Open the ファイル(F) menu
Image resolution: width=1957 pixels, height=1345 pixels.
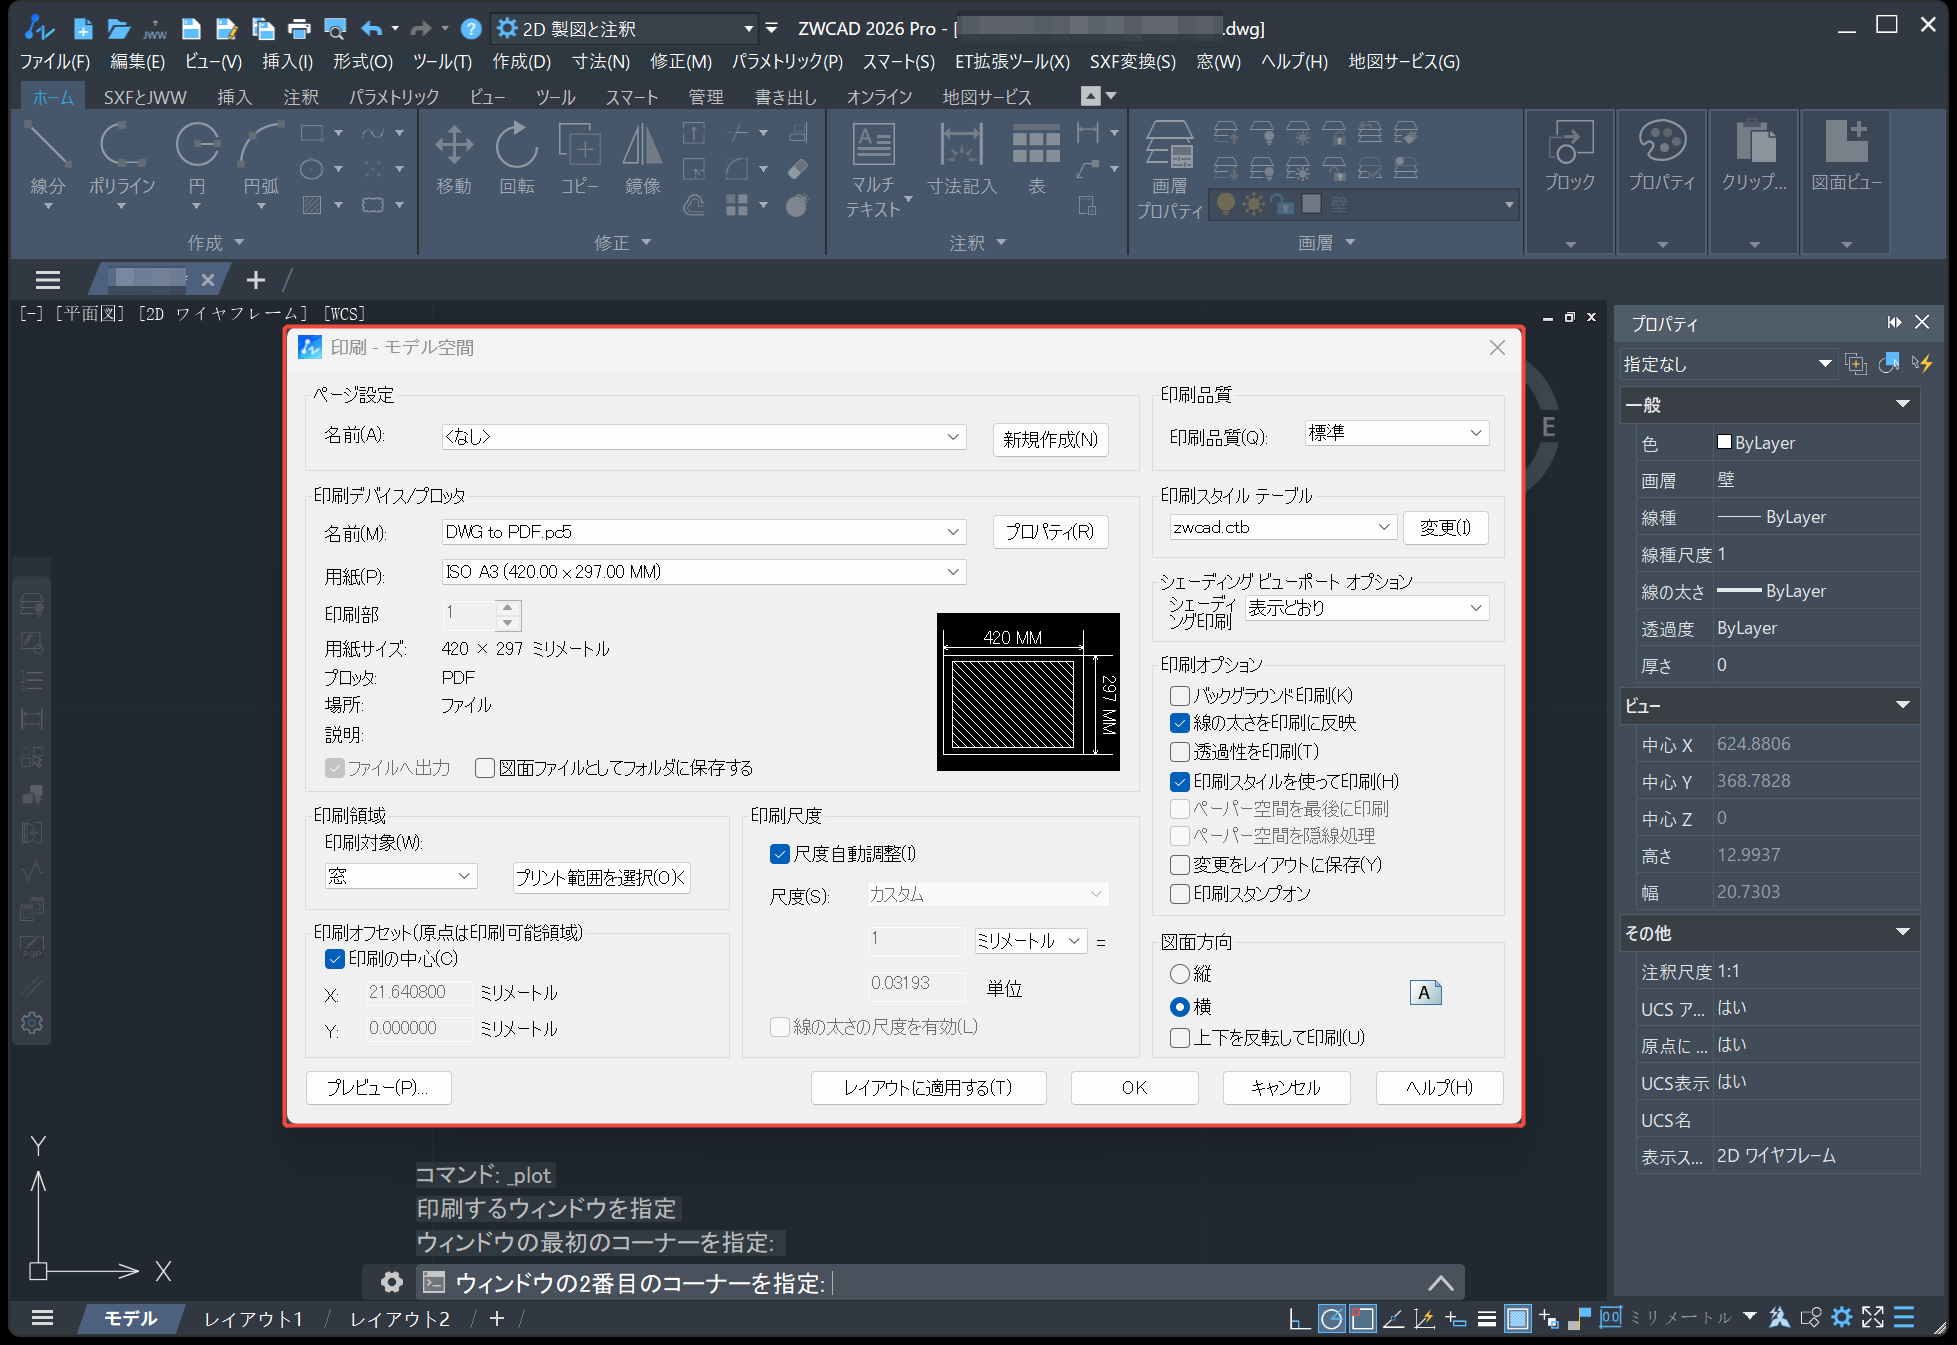(x=55, y=62)
